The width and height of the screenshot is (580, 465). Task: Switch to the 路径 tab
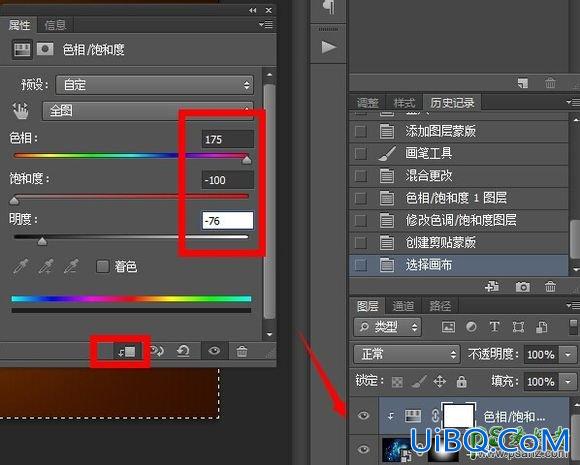click(x=440, y=306)
